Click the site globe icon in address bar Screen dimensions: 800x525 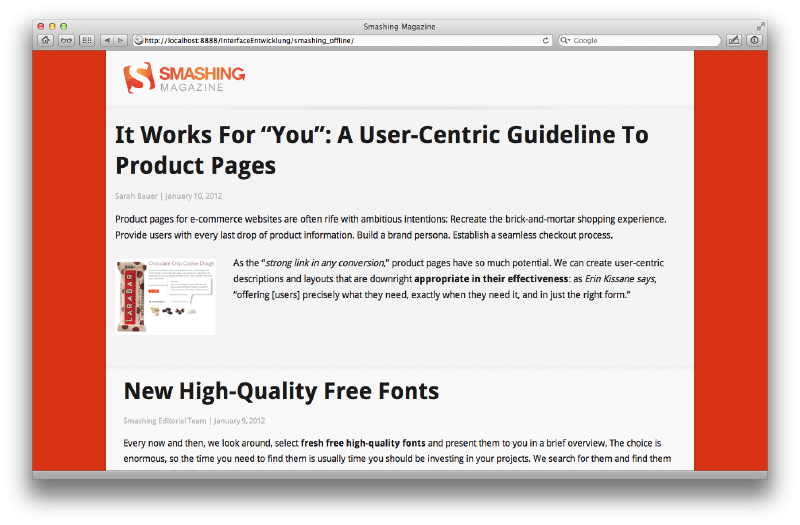[x=138, y=40]
